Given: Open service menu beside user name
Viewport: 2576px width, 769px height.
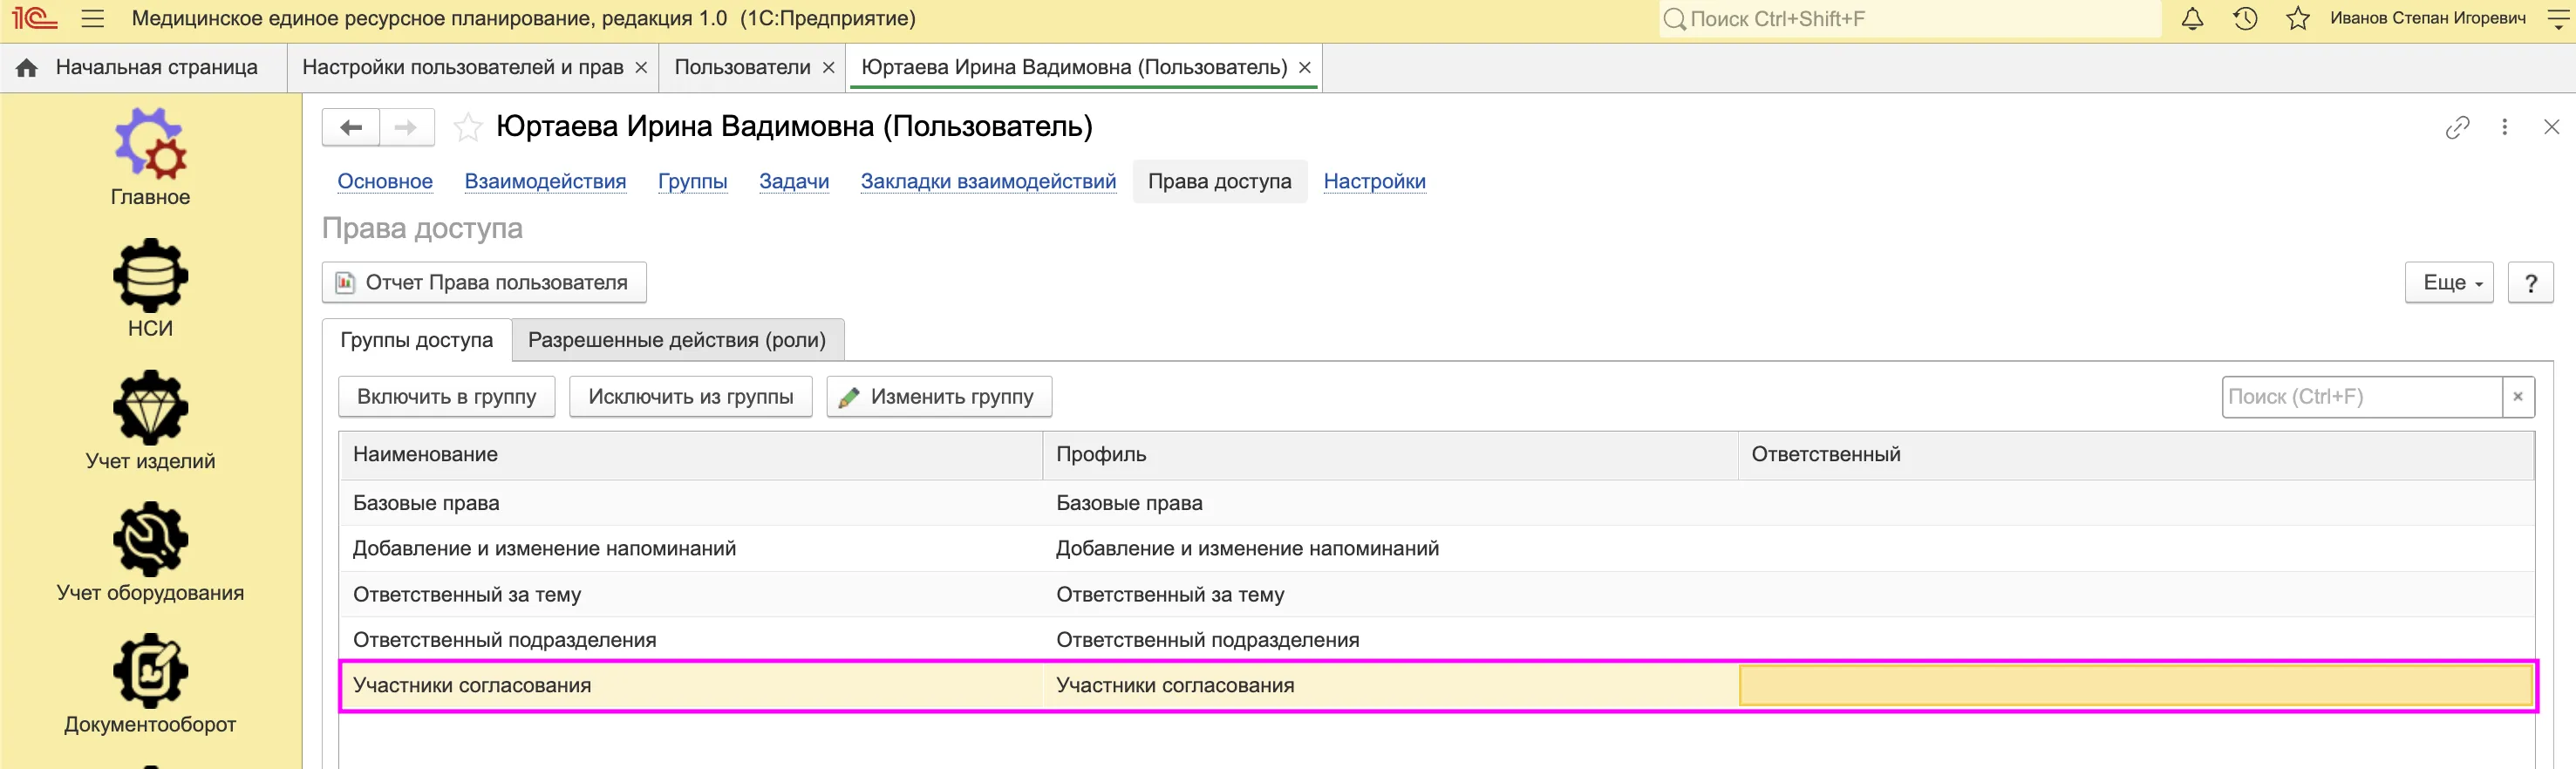Looking at the screenshot, I should pos(2557,19).
